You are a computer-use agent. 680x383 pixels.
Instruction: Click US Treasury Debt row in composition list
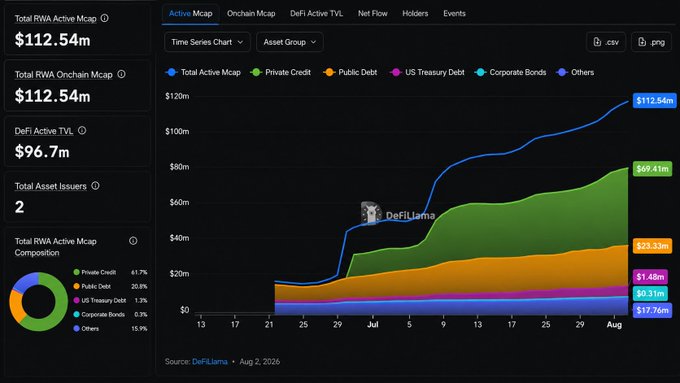click(x=110, y=300)
